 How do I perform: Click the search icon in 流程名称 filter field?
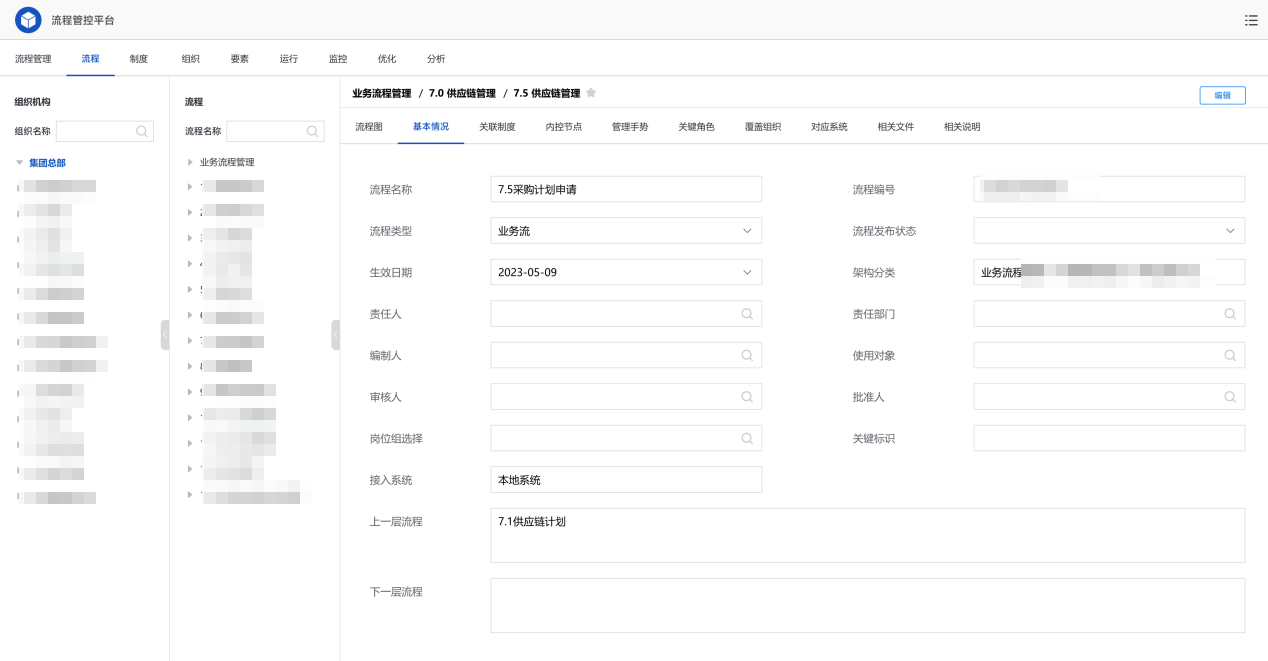coord(313,131)
